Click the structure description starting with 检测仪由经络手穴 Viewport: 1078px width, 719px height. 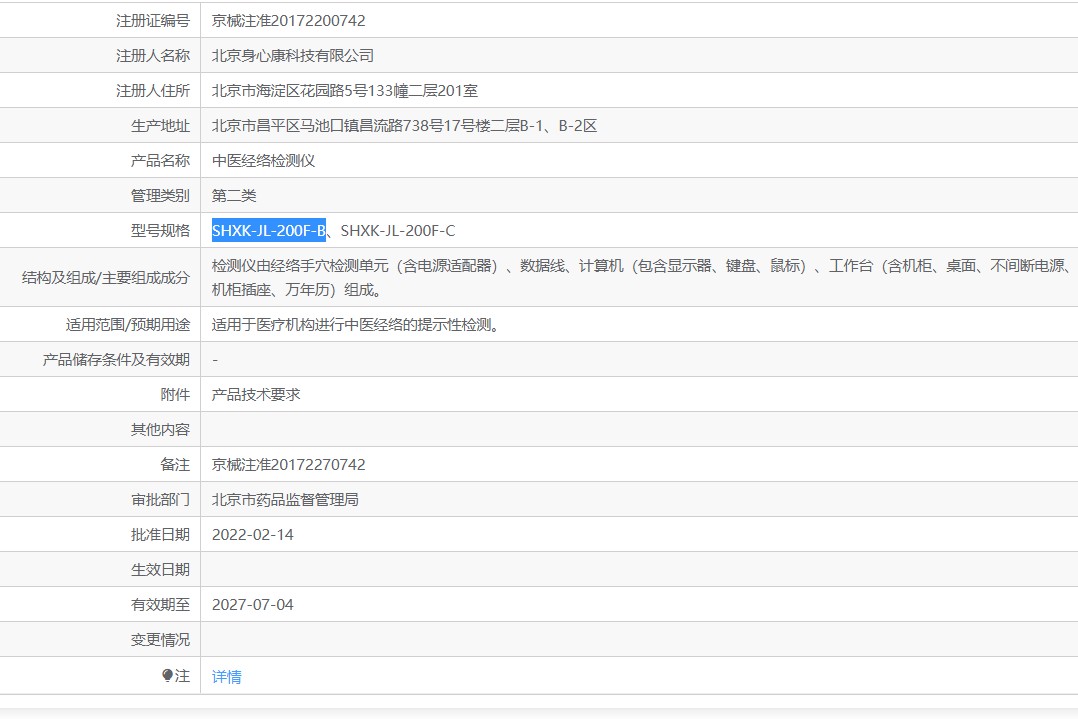(640, 266)
